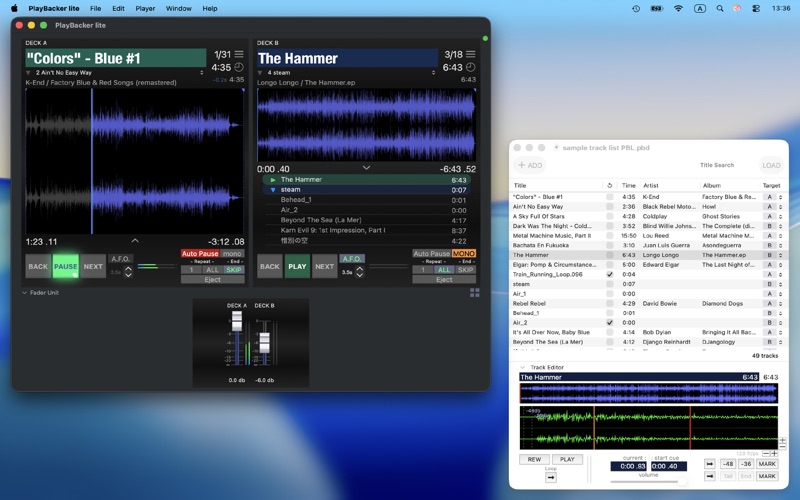Open the macOS Control Center icon

point(756,9)
